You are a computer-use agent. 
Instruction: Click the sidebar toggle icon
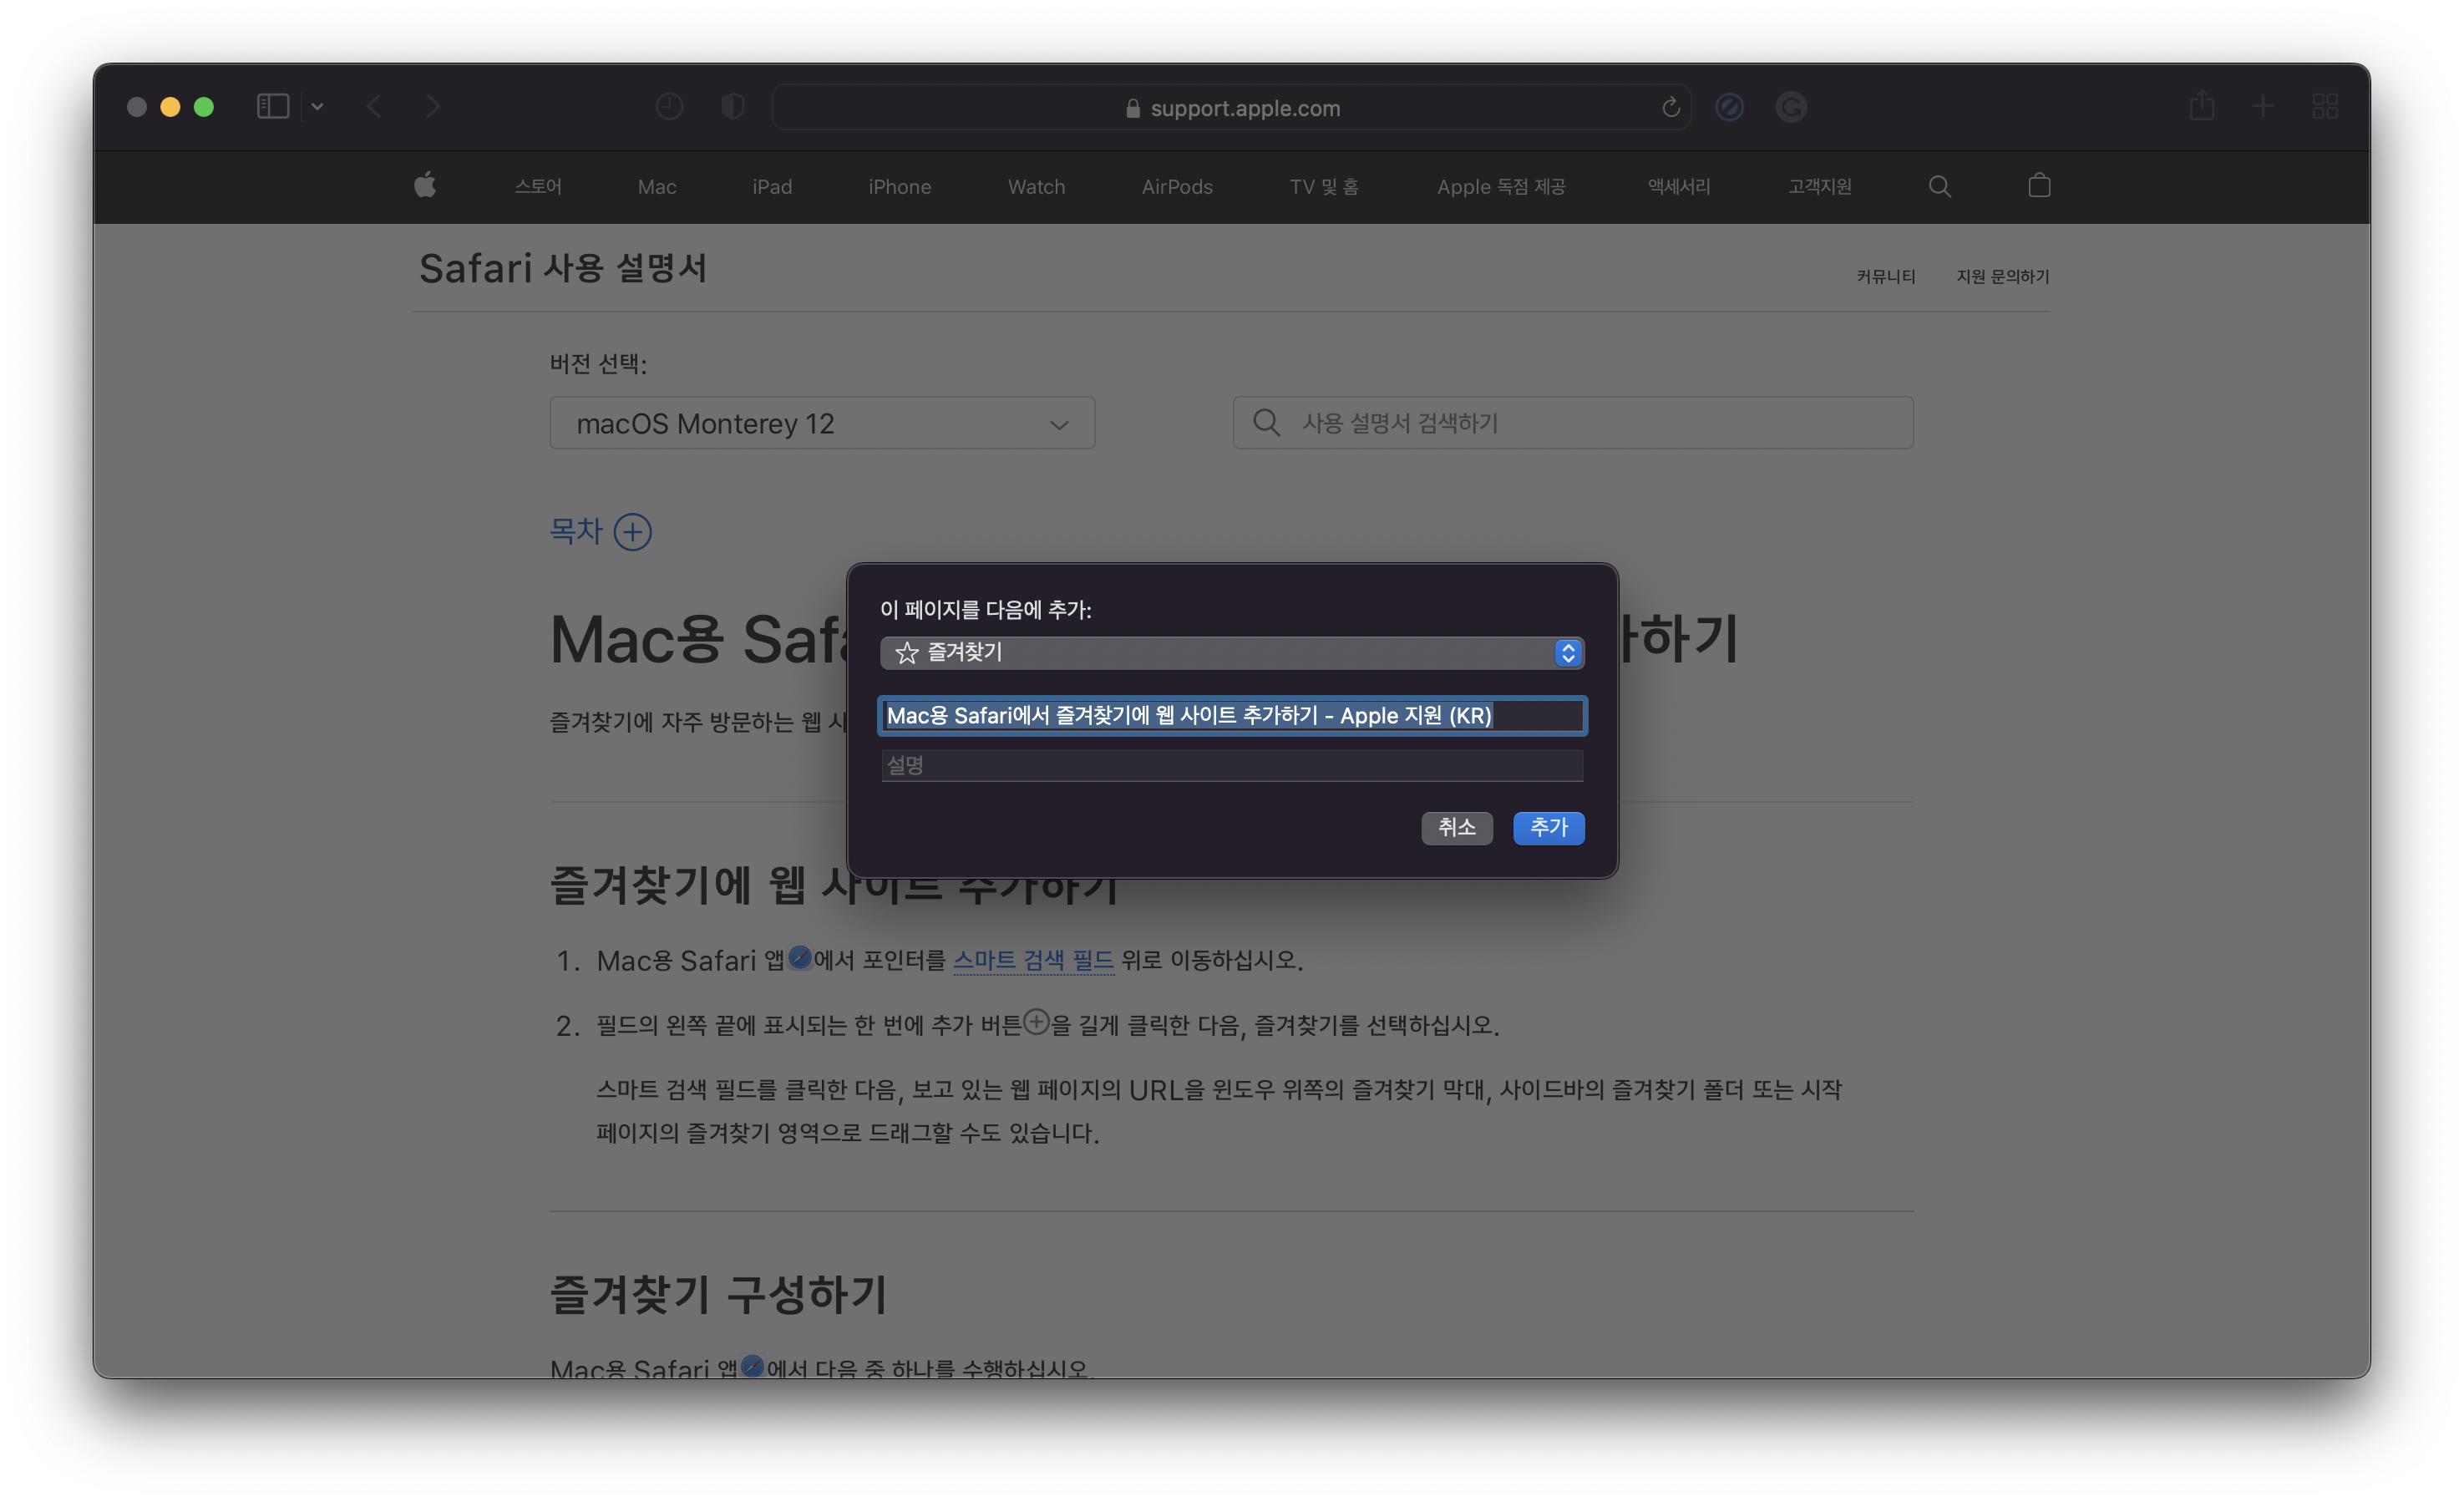click(x=272, y=106)
